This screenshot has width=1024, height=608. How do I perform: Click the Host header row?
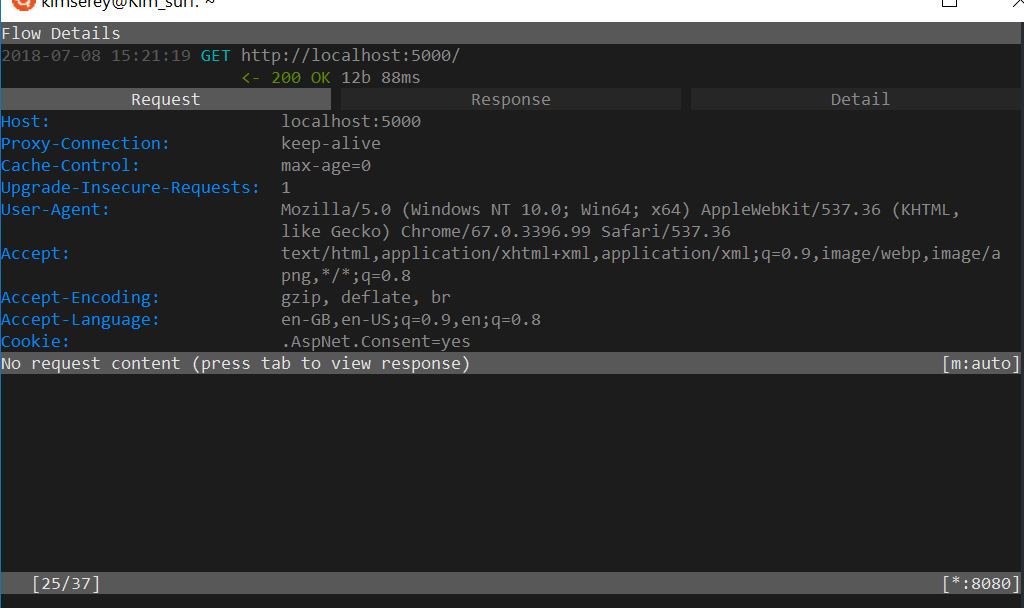click(x=25, y=122)
